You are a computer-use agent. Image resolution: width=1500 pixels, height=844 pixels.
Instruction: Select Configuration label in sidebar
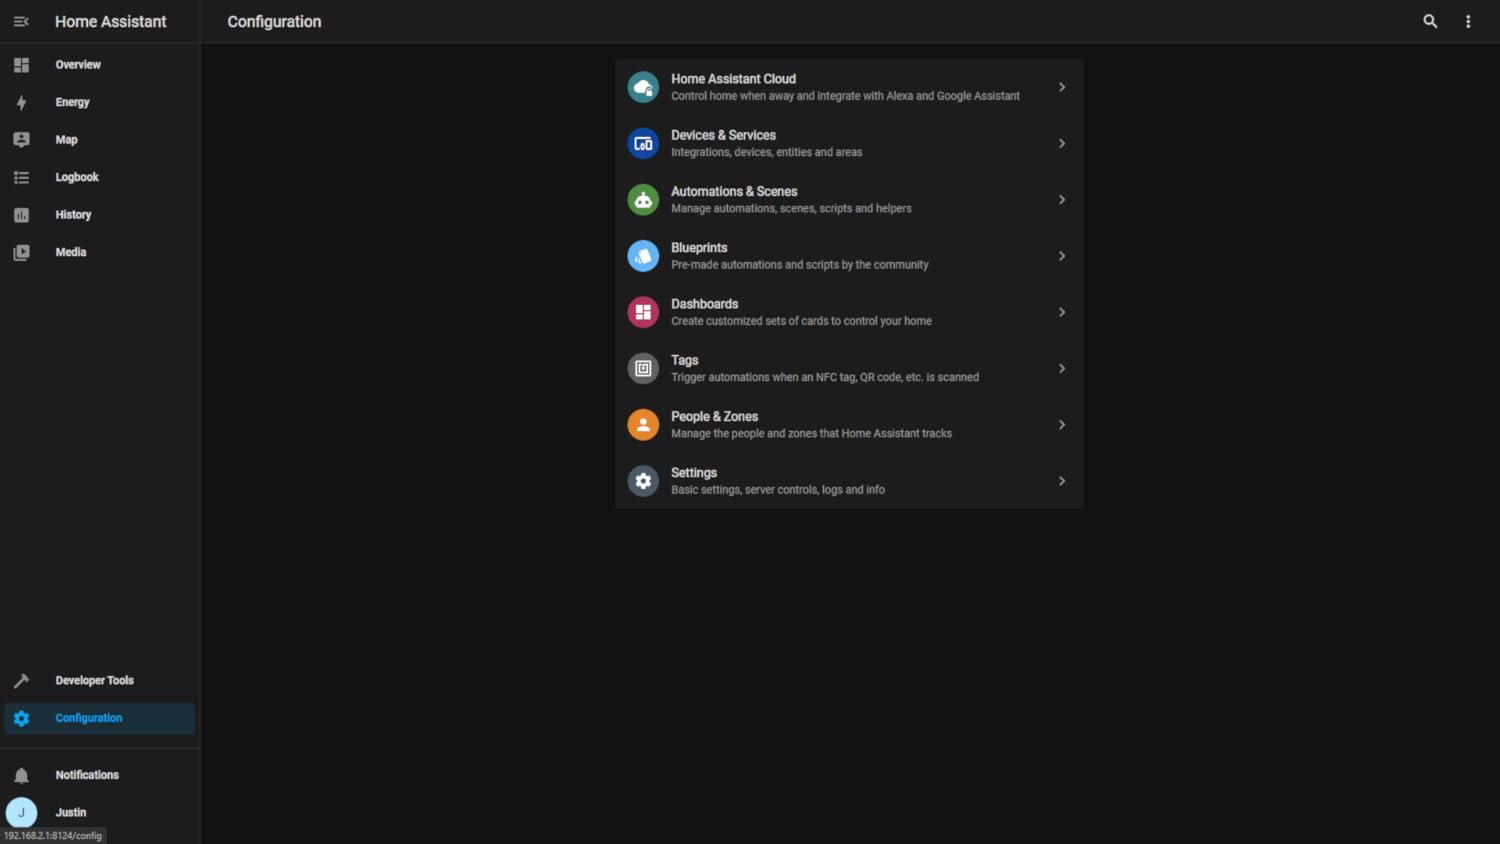(x=88, y=718)
